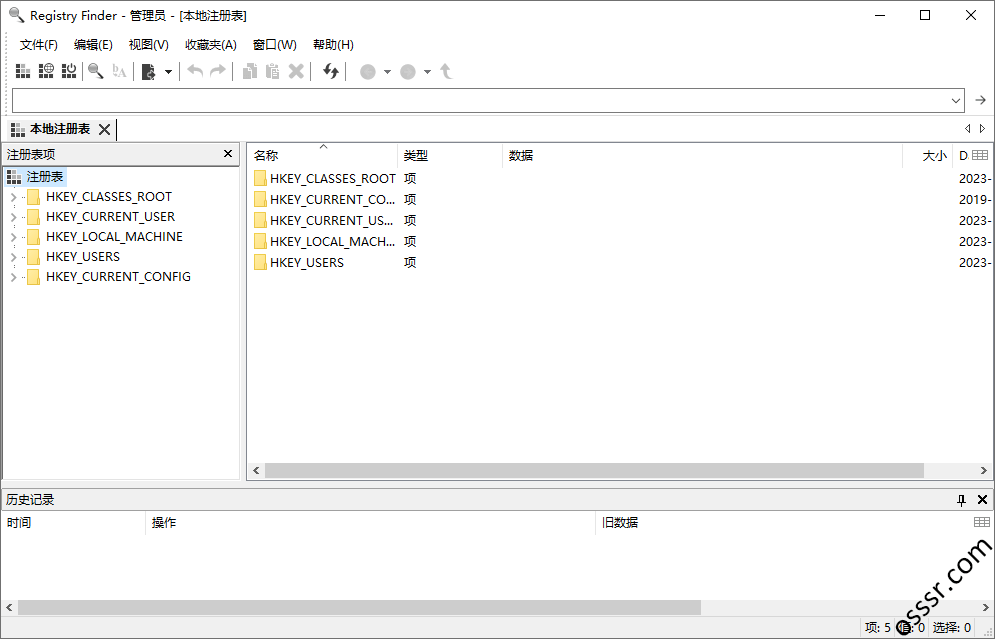The height and width of the screenshot is (639, 995).
Task: Click history panel horizontal scrollbar thumb
Action: pos(359,607)
